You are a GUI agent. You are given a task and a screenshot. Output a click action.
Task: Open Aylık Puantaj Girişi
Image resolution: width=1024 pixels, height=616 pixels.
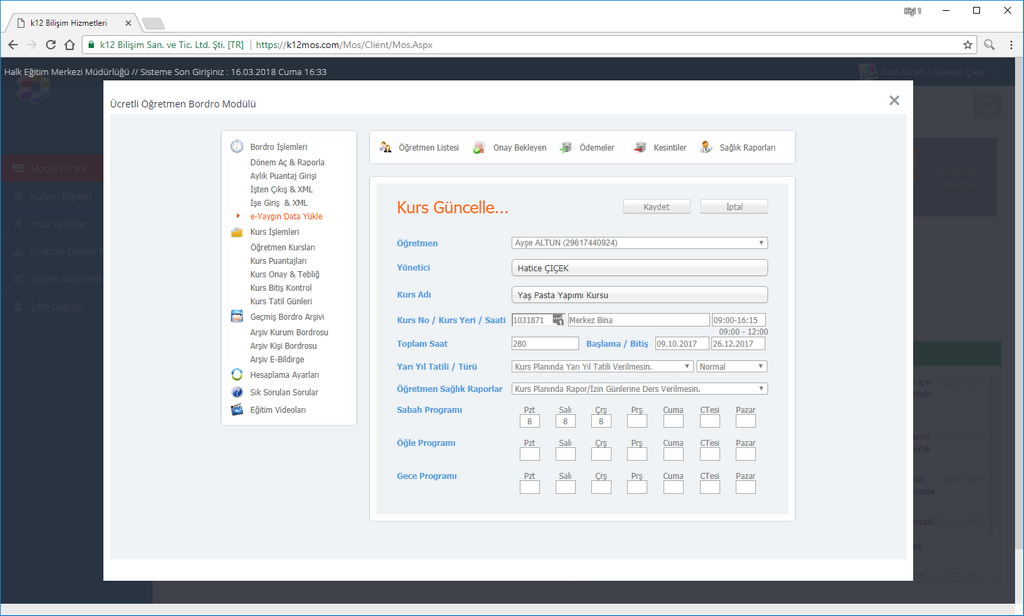(x=283, y=176)
